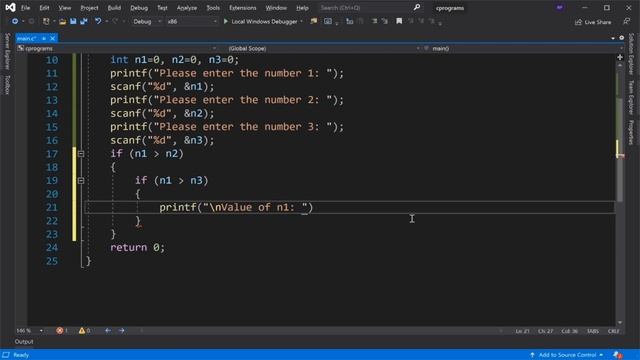
Task: Open the Server Explorer side tab
Action: (7, 51)
